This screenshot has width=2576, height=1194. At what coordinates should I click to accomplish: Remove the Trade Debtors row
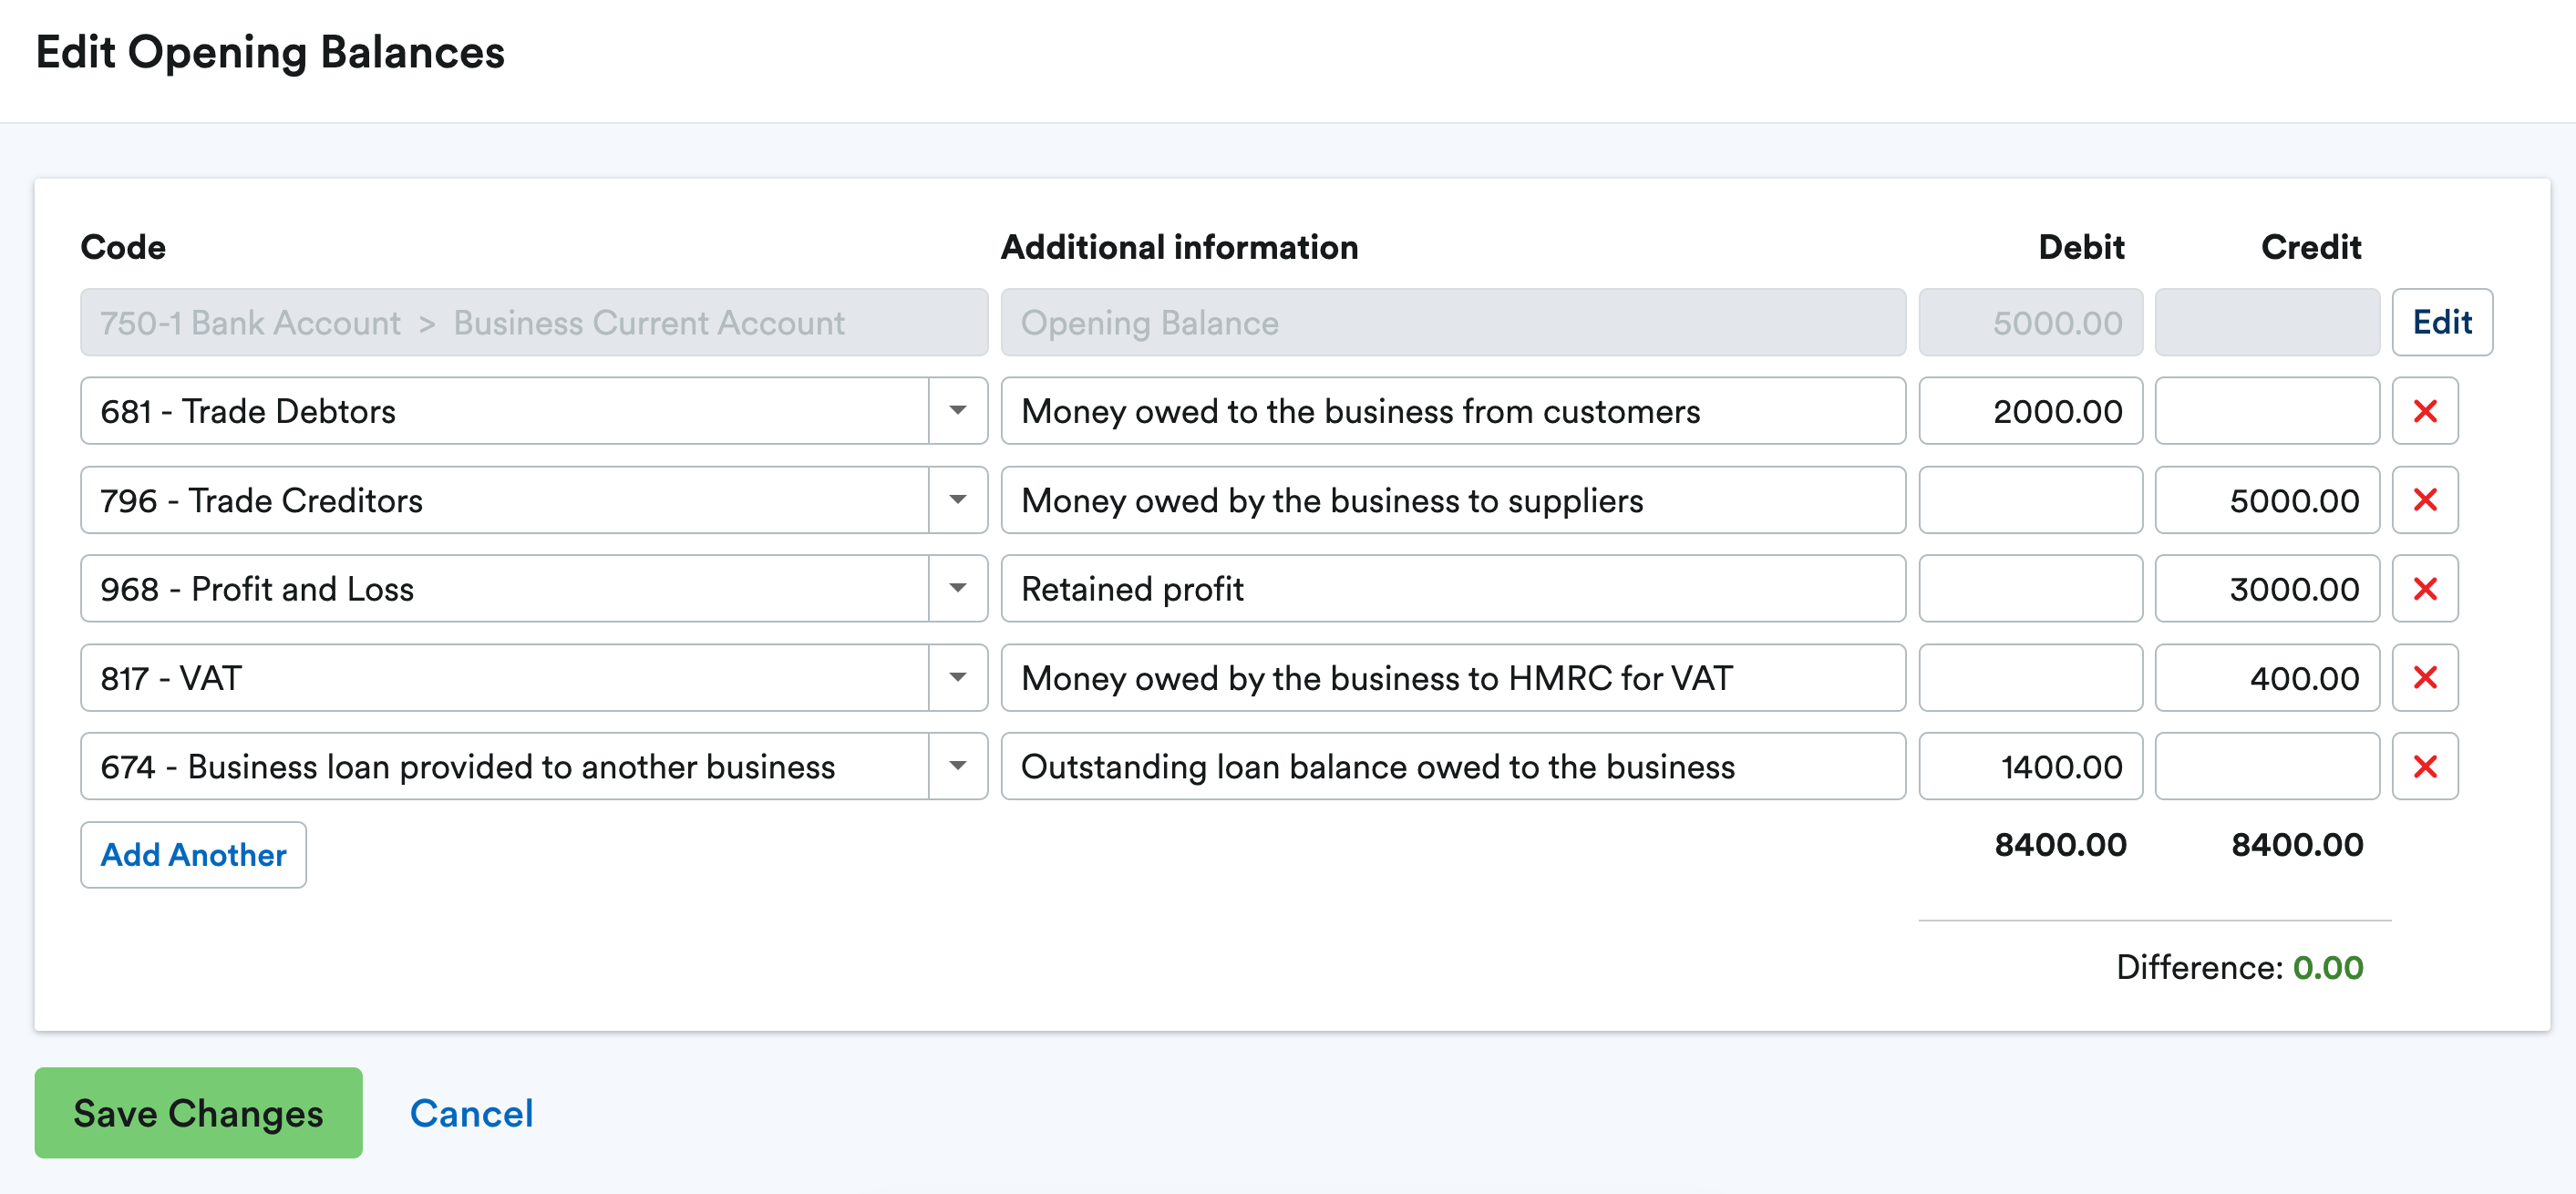click(x=2425, y=410)
